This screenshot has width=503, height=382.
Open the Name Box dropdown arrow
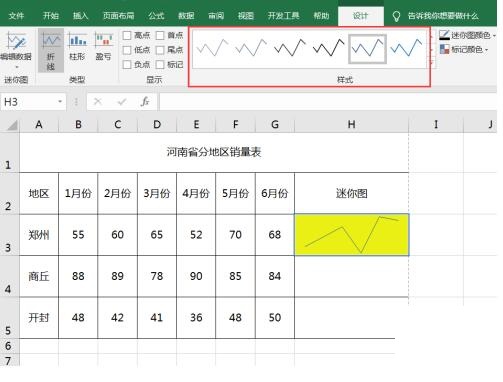coord(60,102)
